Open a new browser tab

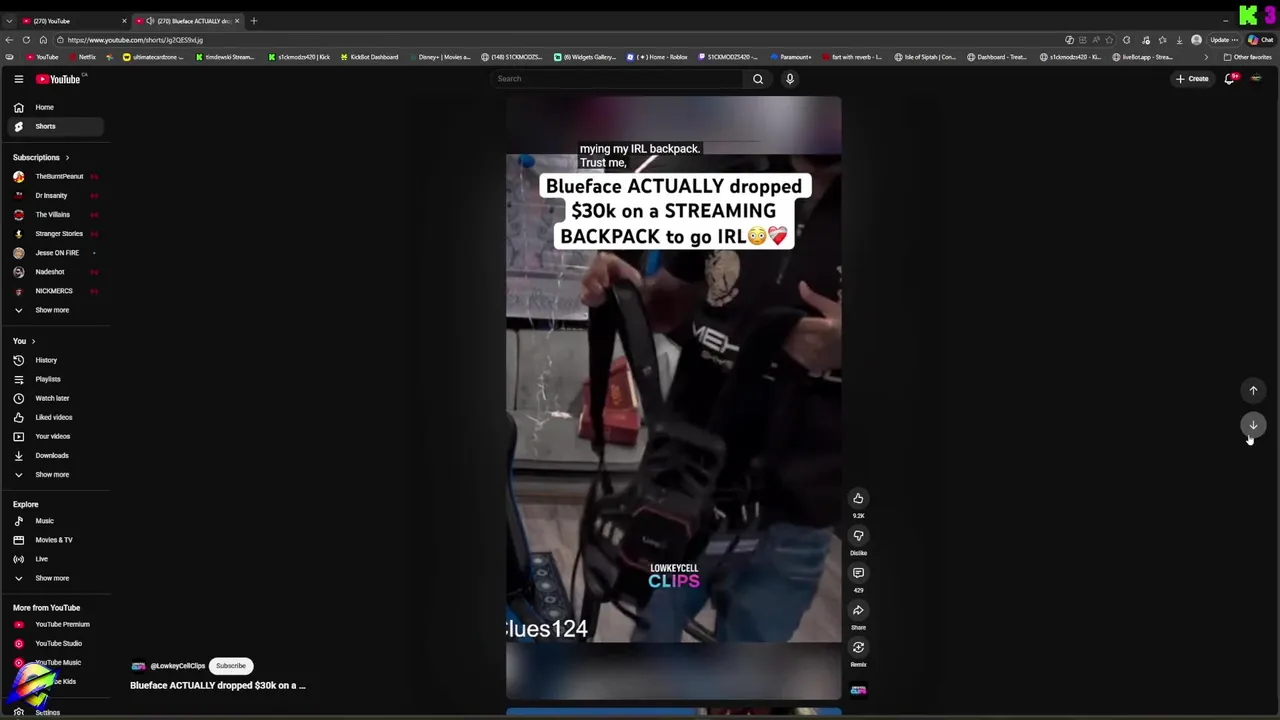click(254, 20)
